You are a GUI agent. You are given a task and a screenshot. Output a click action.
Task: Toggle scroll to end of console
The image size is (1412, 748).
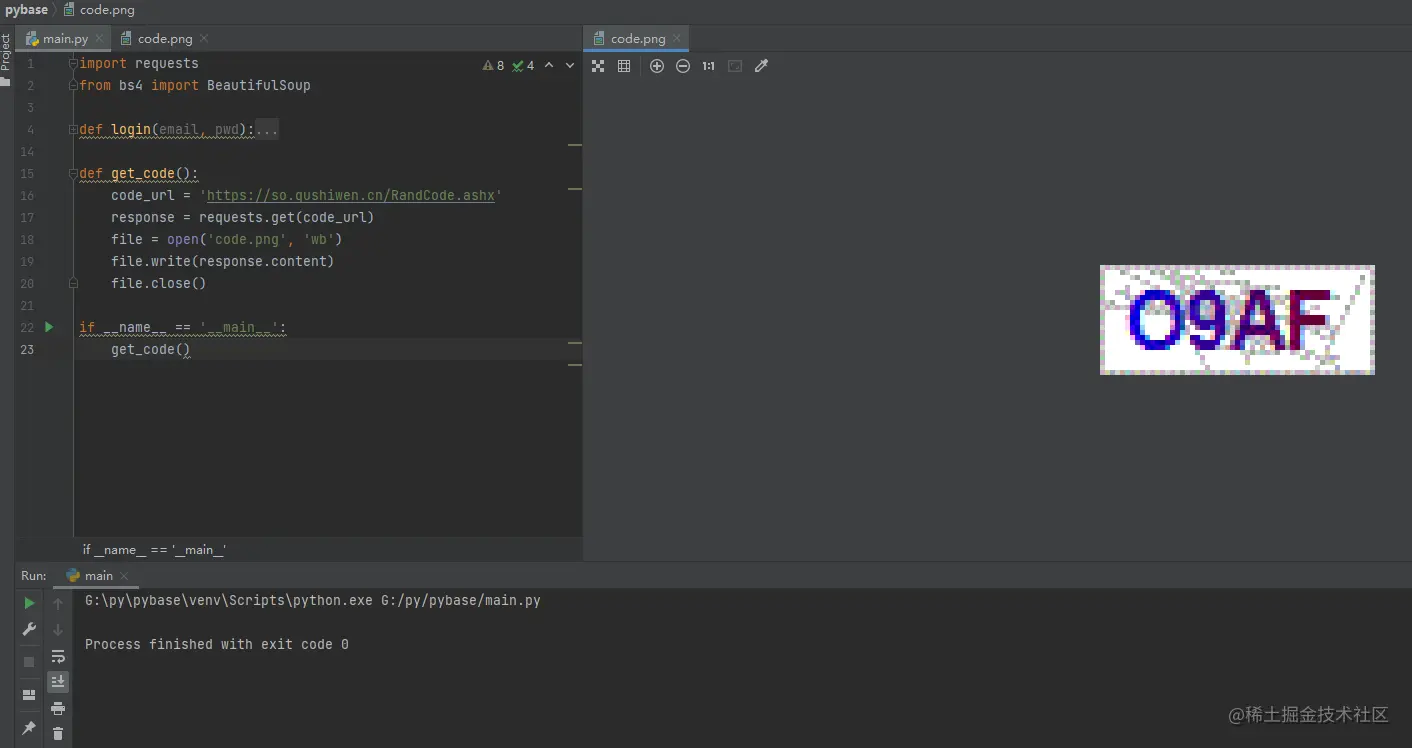58,682
